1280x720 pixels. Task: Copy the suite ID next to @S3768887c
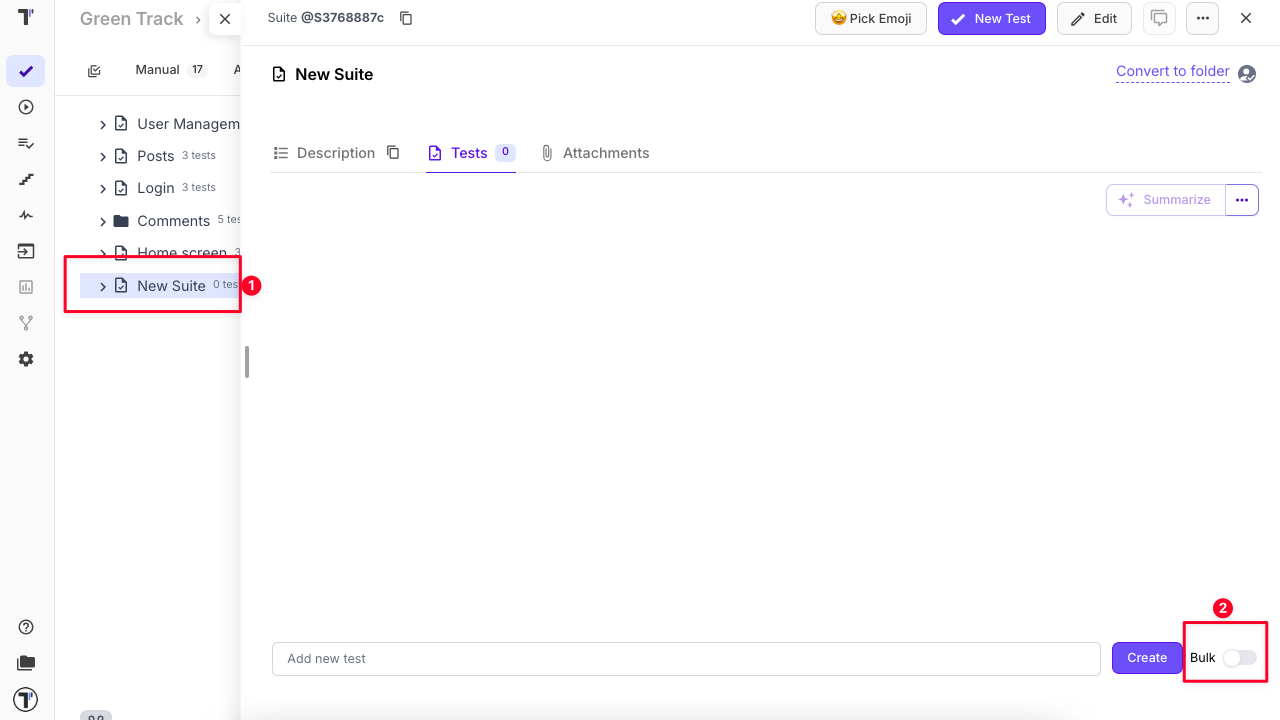pos(406,19)
